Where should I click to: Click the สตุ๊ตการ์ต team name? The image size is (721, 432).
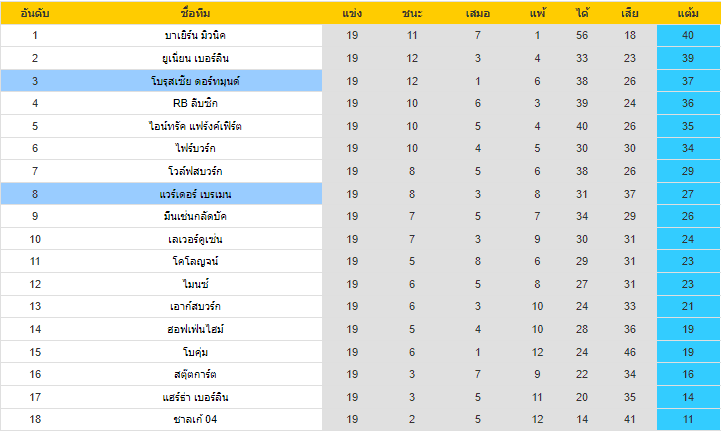pyautogui.click(x=195, y=374)
